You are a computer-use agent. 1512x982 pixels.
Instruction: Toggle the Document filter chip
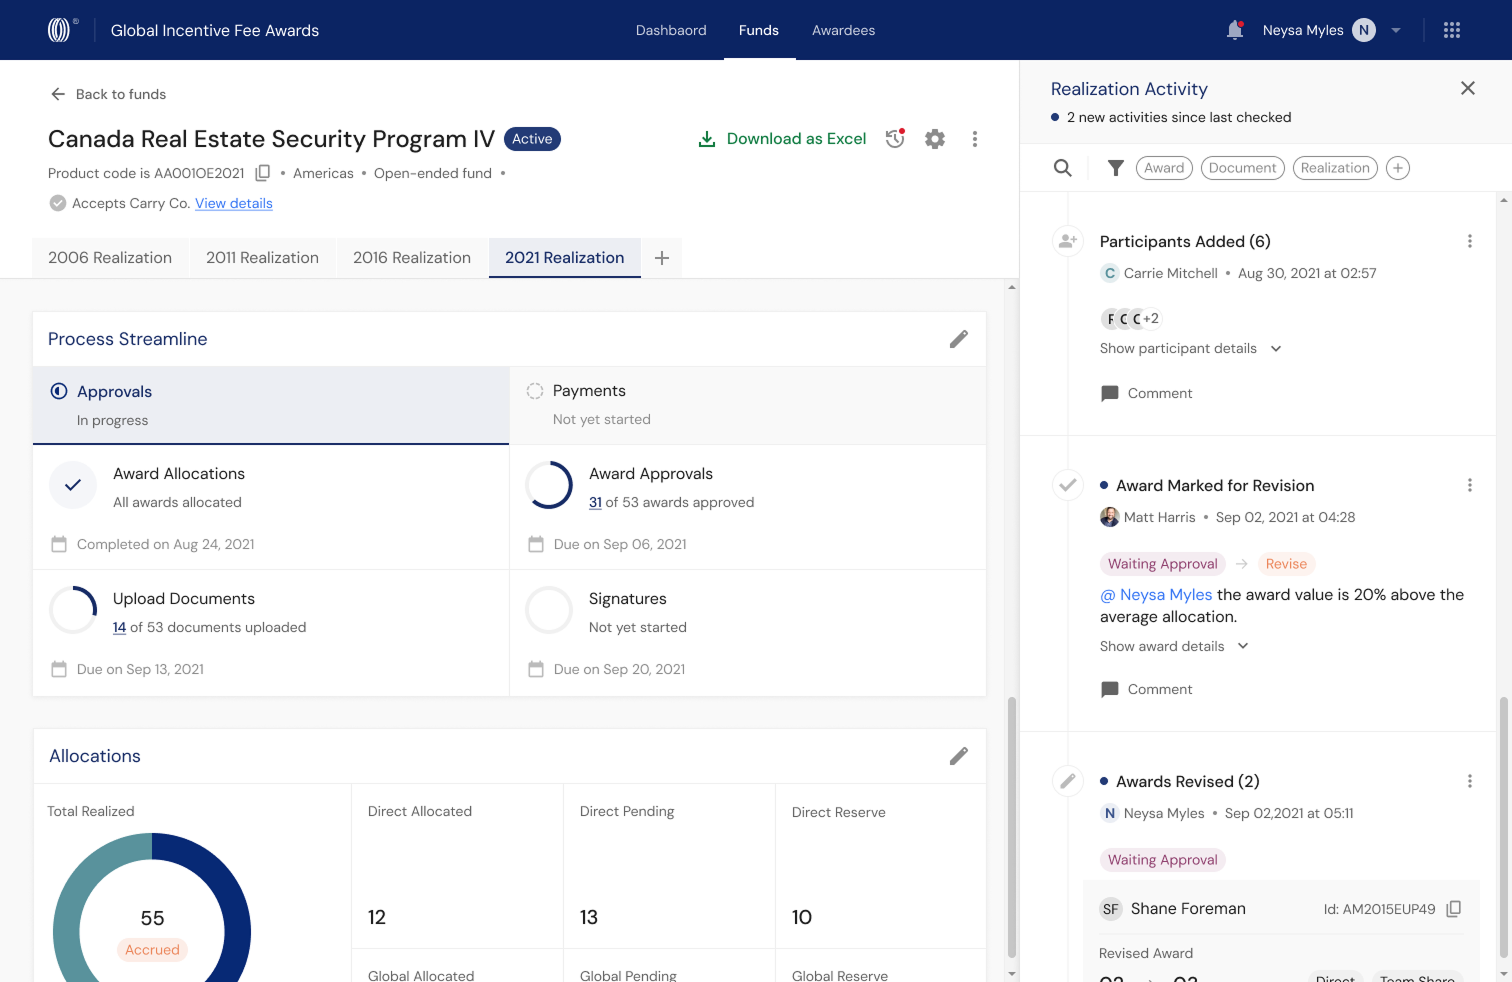pyautogui.click(x=1243, y=168)
